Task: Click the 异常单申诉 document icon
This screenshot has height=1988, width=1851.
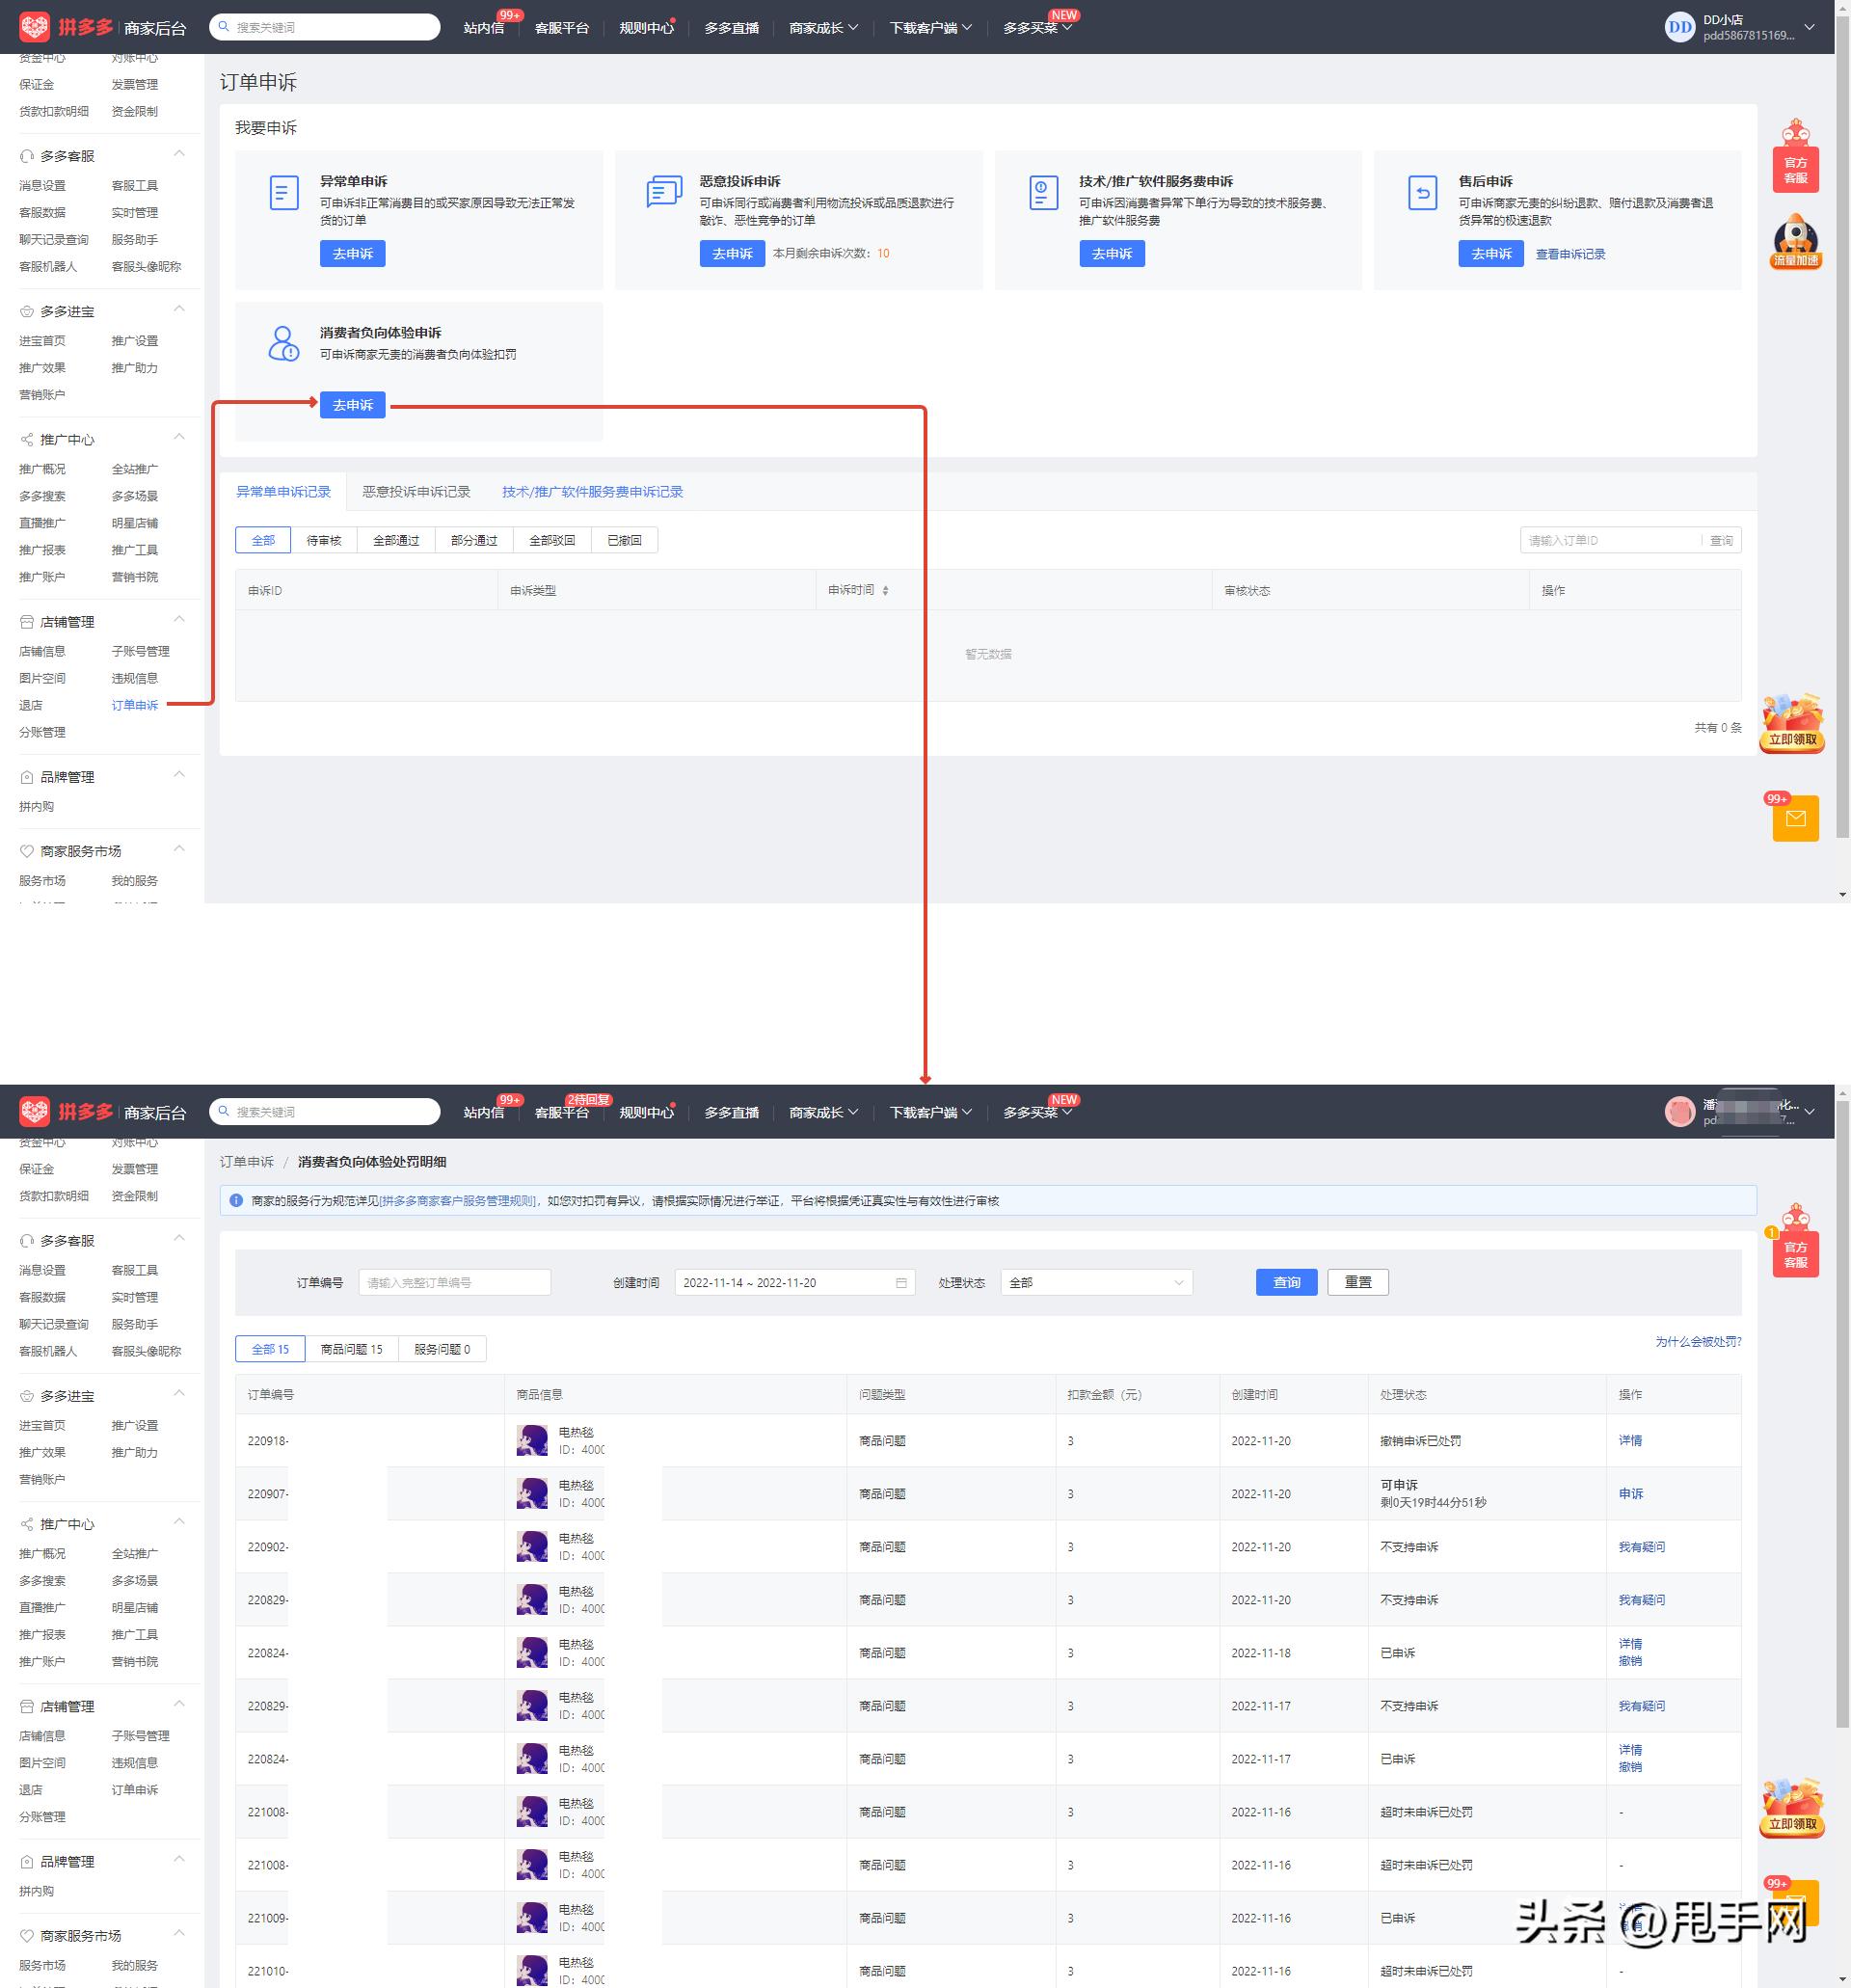Action: pyautogui.click(x=284, y=192)
